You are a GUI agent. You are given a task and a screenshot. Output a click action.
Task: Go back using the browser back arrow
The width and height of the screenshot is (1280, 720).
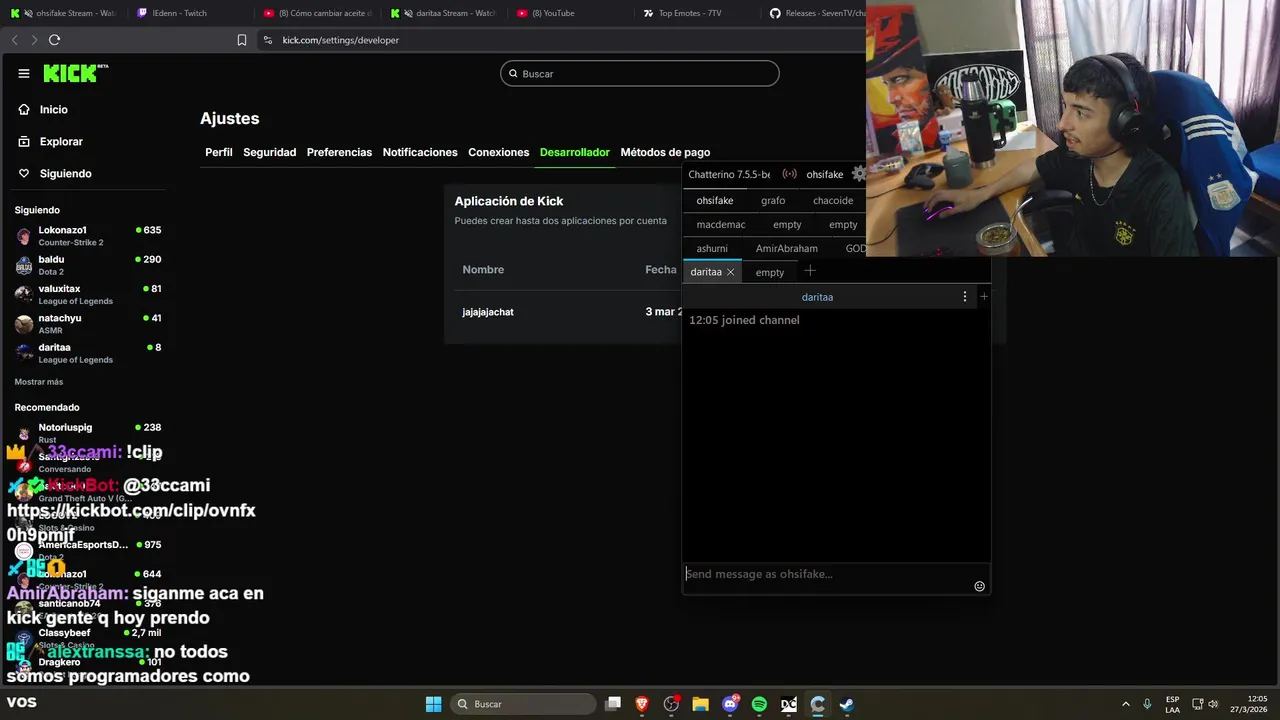coord(14,40)
